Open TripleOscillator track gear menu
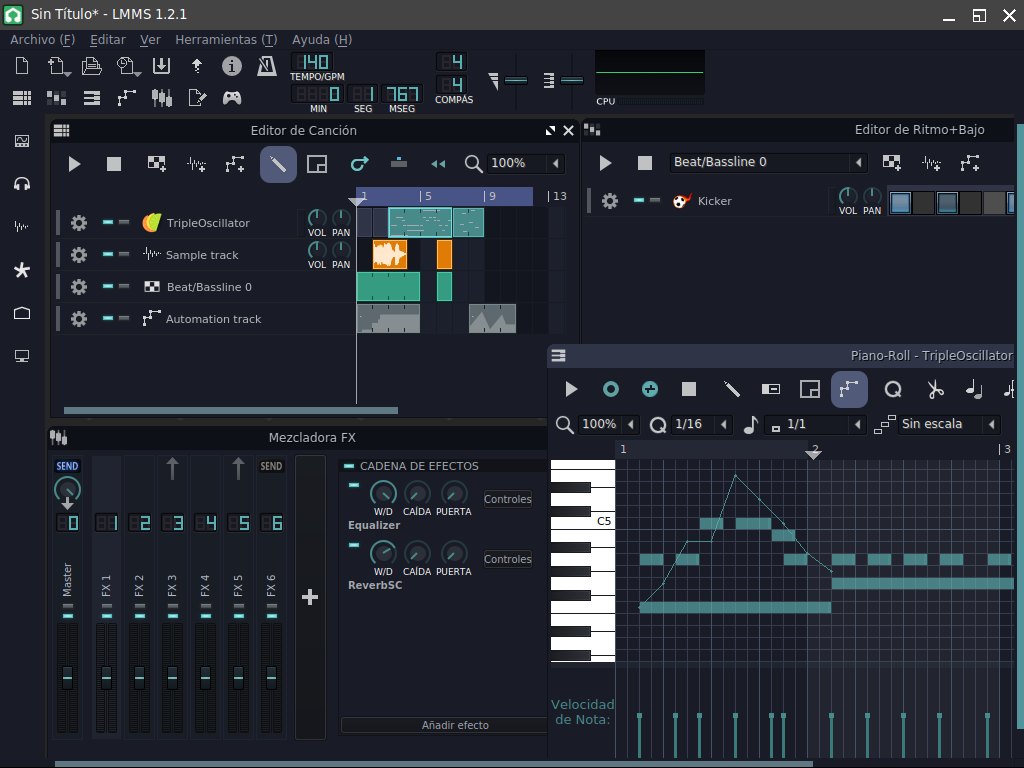This screenshot has width=1024, height=768. pos(79,223)
